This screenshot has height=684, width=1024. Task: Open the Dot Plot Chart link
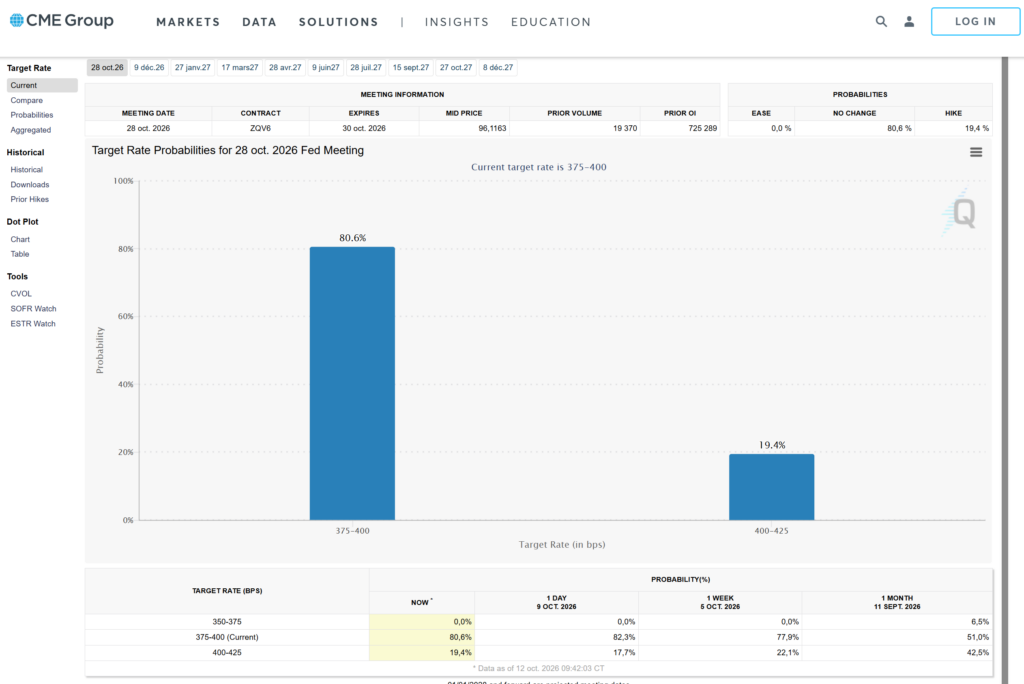click(20, 240)
